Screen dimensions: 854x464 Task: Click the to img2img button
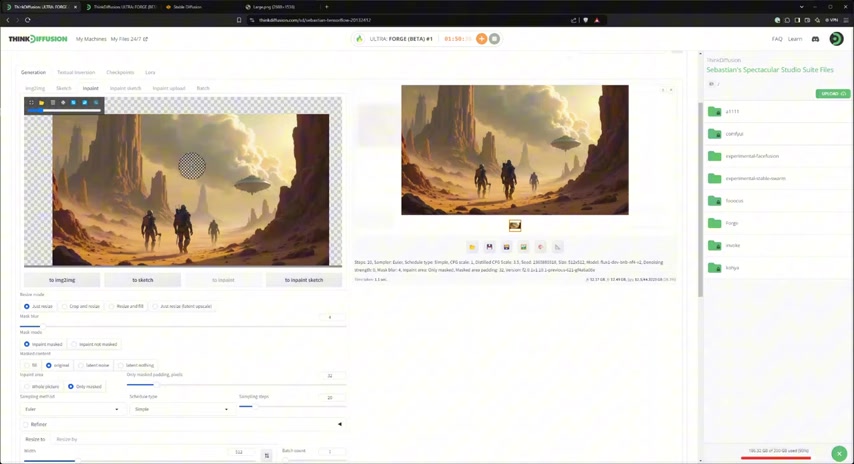coord(62,280)
